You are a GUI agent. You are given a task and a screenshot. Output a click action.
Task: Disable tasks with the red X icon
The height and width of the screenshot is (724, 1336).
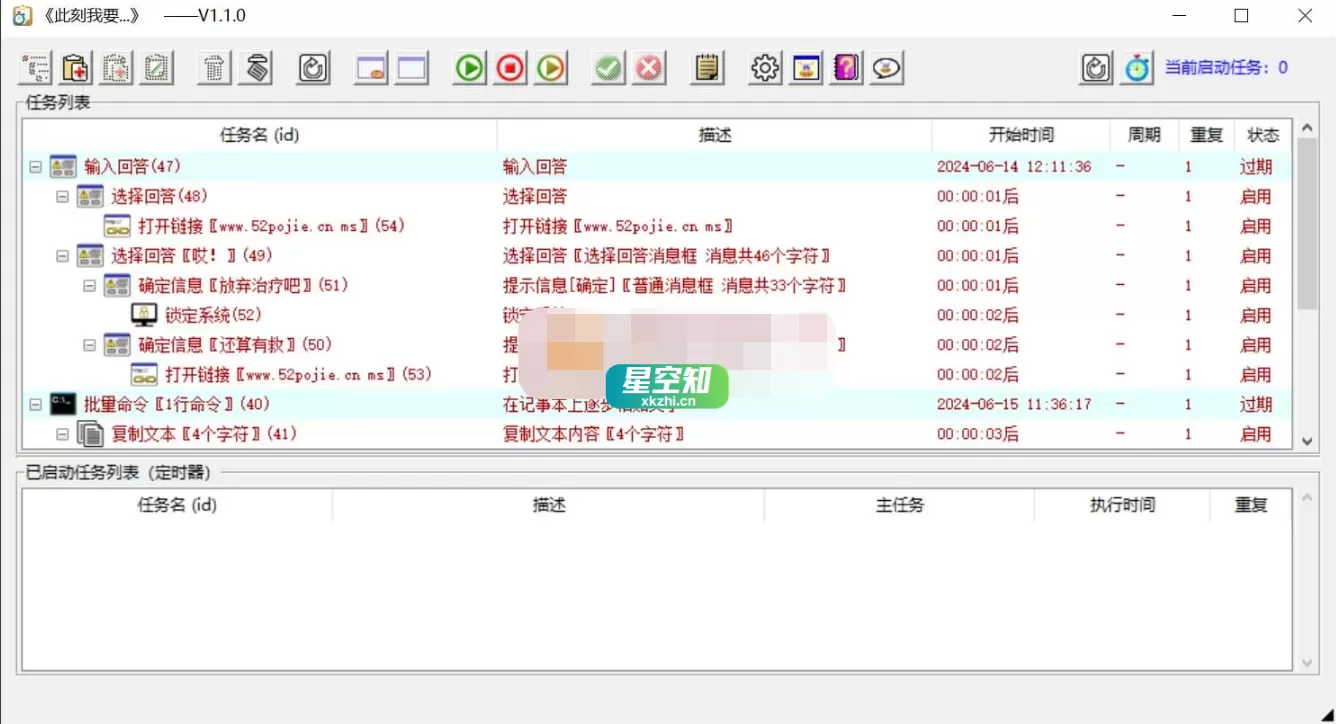[647, 67]
